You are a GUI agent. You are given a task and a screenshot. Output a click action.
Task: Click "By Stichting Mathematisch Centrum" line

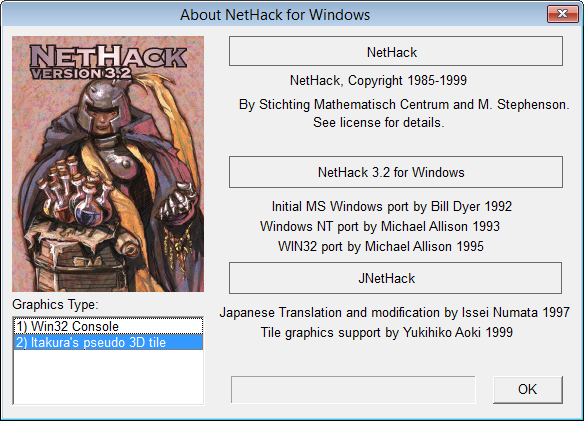point(404,105)
